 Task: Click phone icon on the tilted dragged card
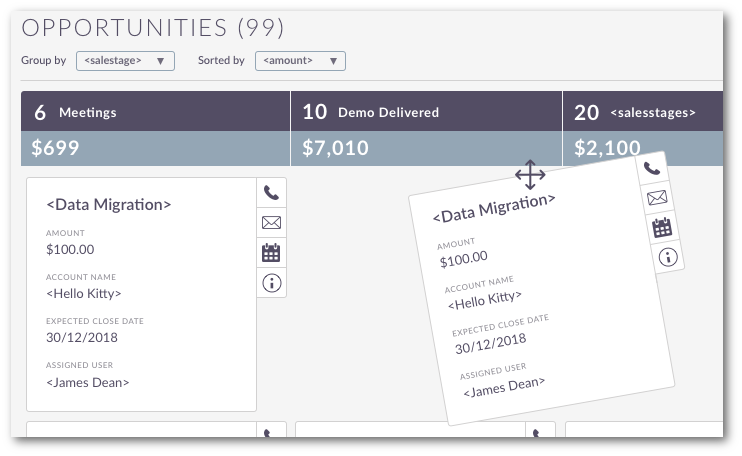[x=652, y=168]
